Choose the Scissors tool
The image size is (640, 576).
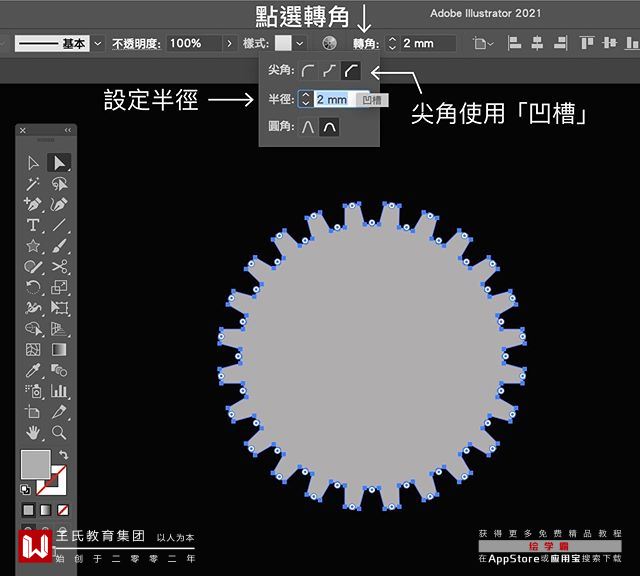click(59, 267)
